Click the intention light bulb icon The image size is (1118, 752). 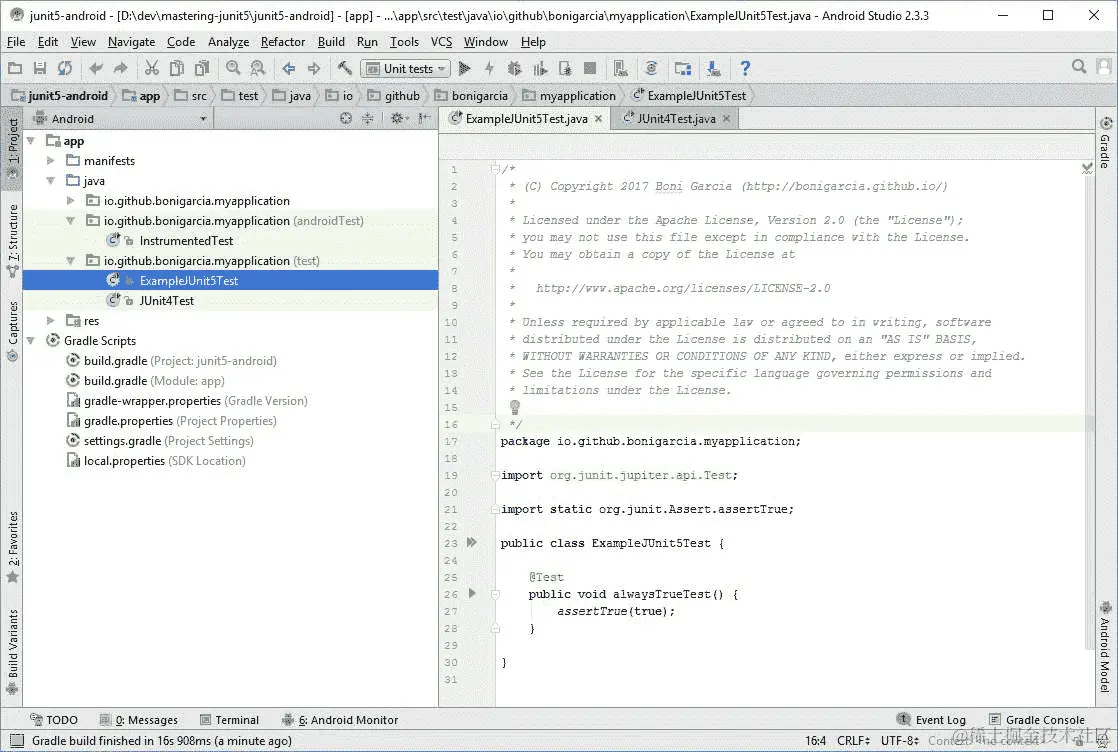pyautogui.click(x=515, y=407)
